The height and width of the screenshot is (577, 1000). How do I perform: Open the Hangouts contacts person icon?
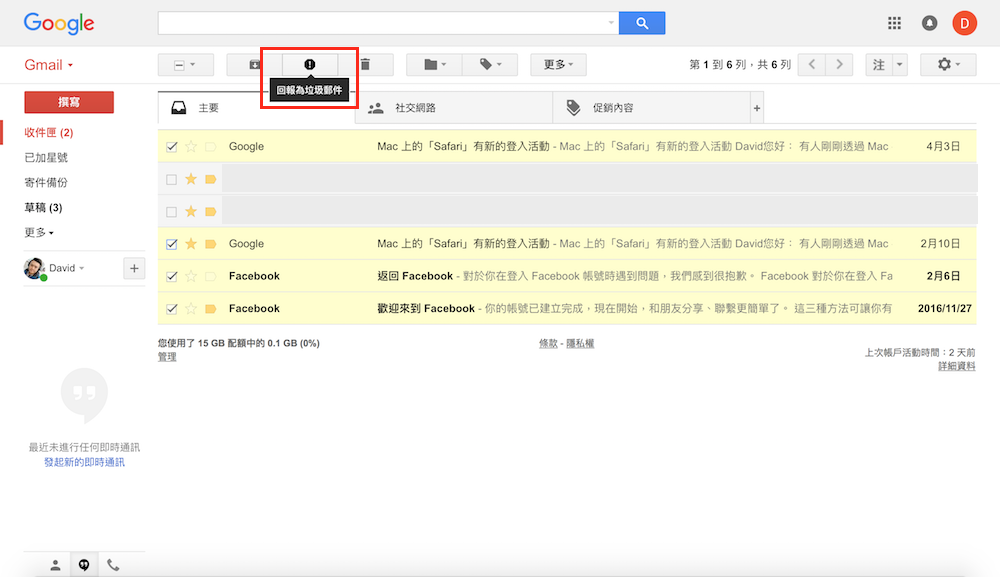pyautogui.click(x=55, y=565)
